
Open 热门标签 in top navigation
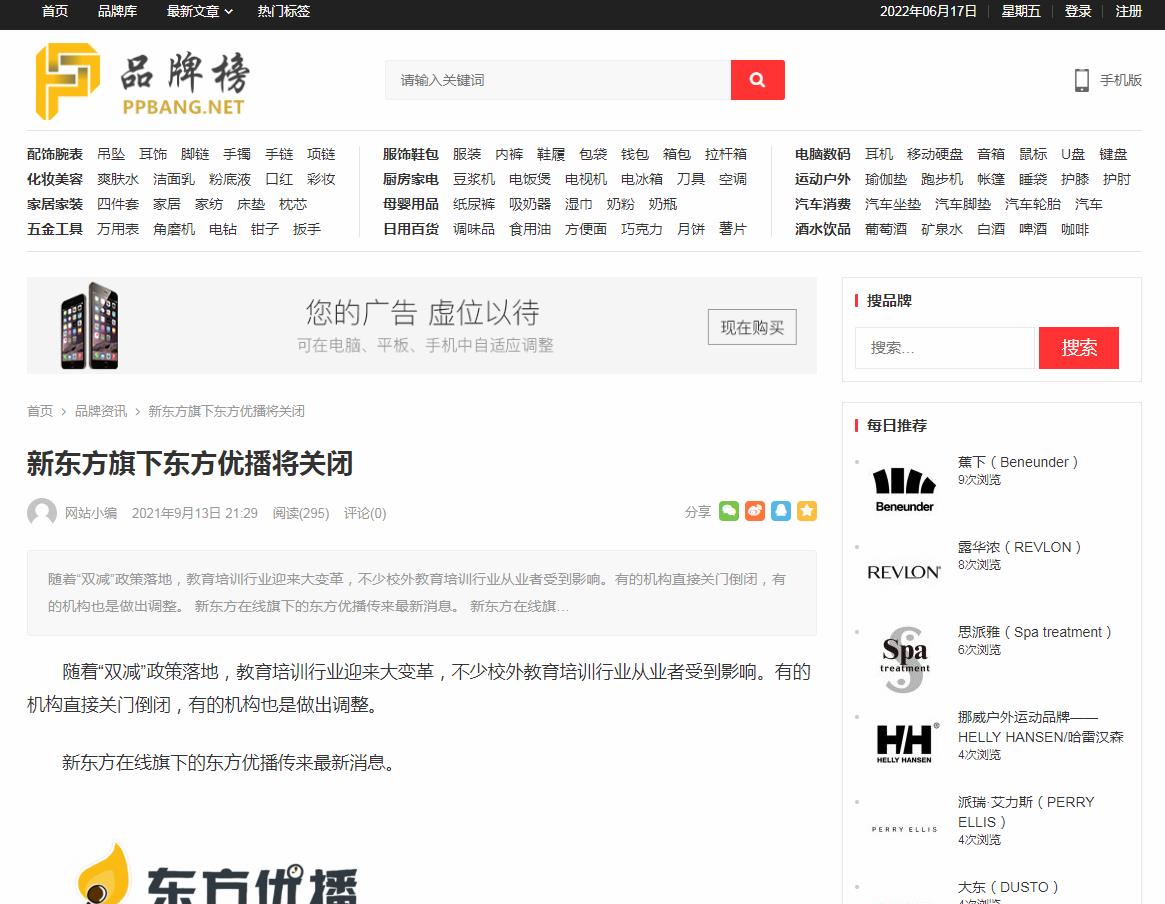pyautogui.click(x=284, y=11)
